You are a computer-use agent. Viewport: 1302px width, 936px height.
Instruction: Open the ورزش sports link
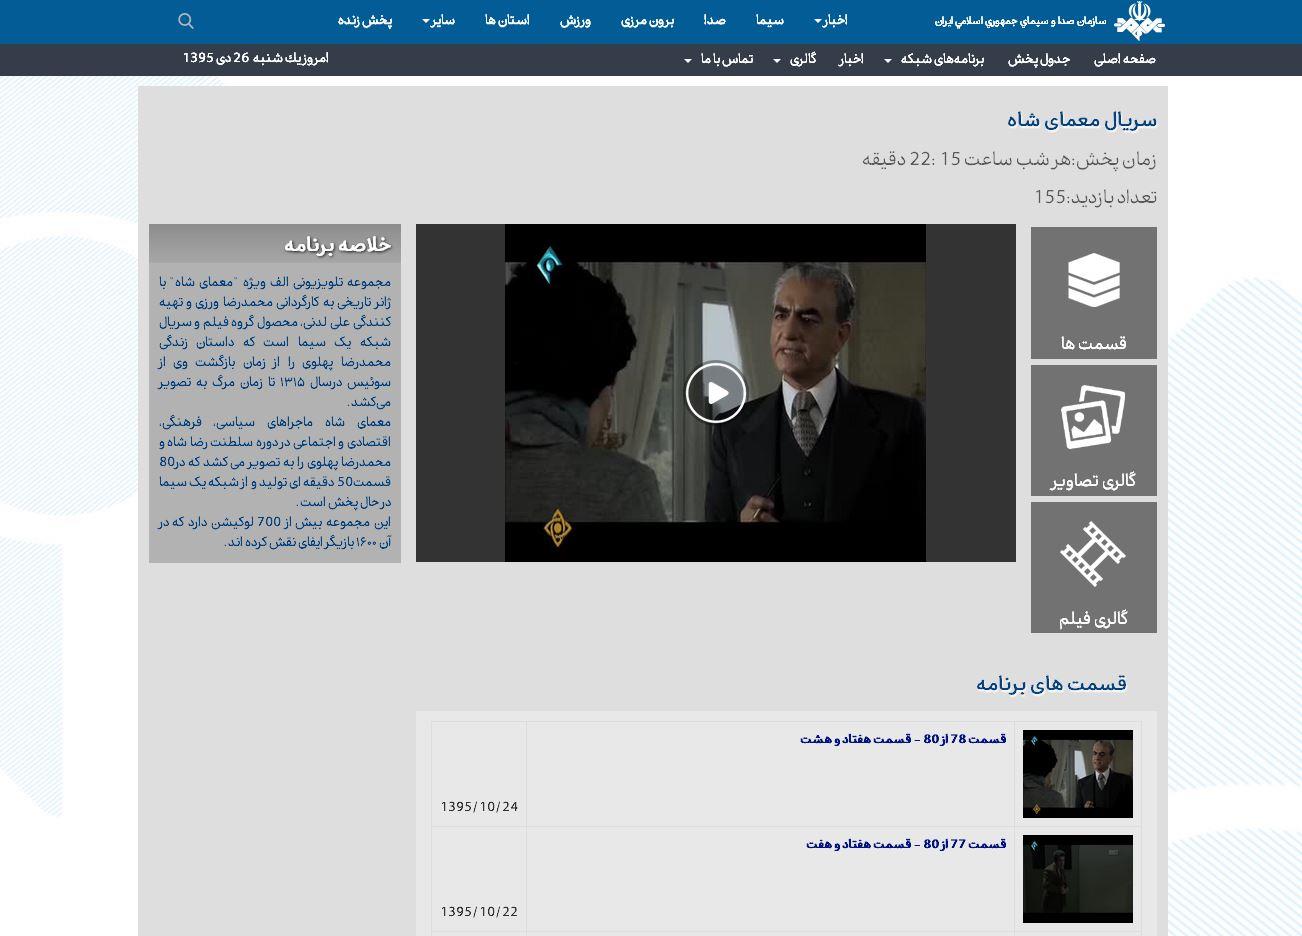pos(575,21)
